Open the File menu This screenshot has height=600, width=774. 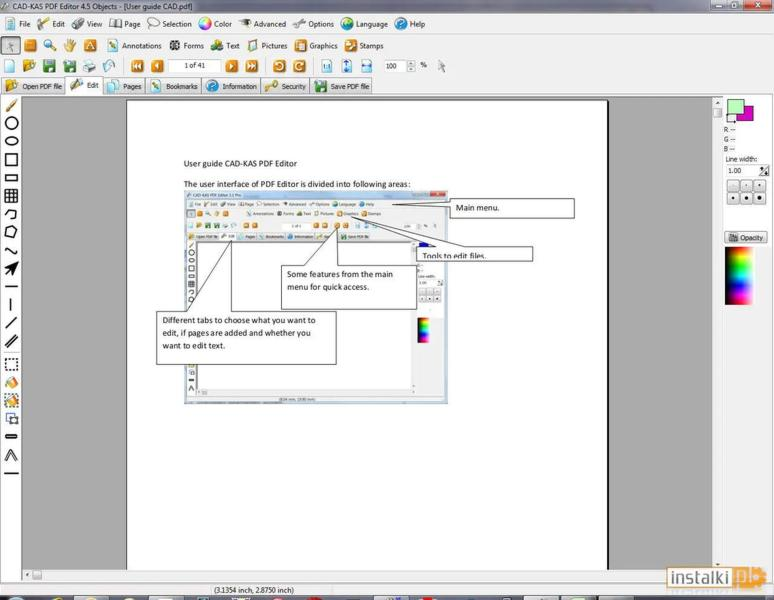pyautogui.click(x=18, y=24)
